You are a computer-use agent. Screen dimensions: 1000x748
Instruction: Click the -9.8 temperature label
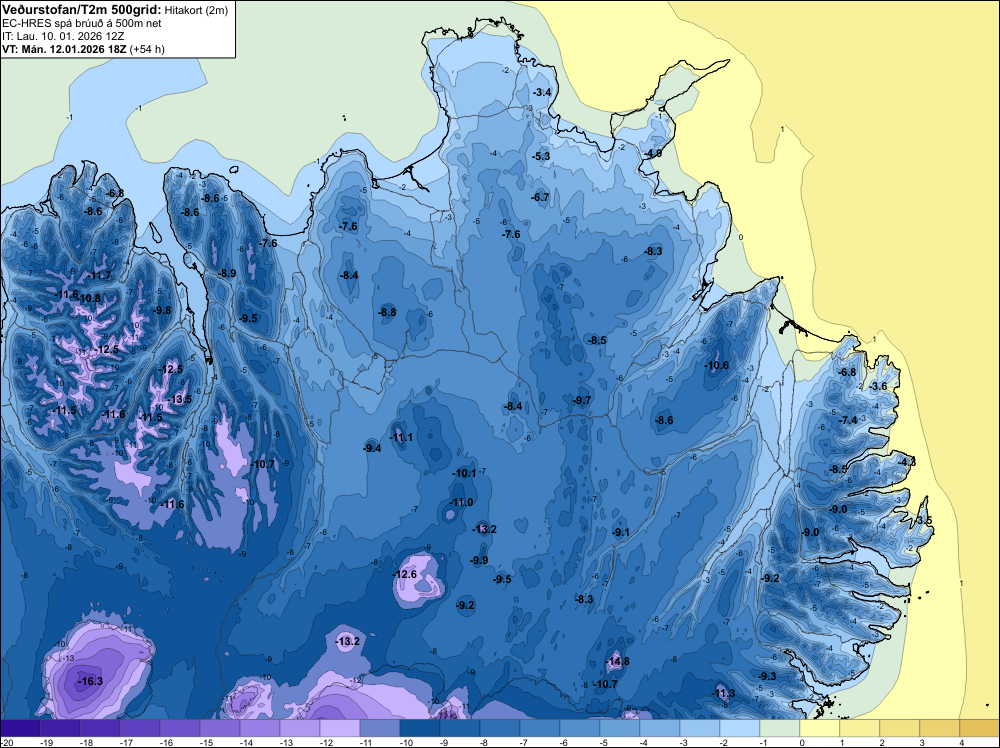(x=161, y=310)
